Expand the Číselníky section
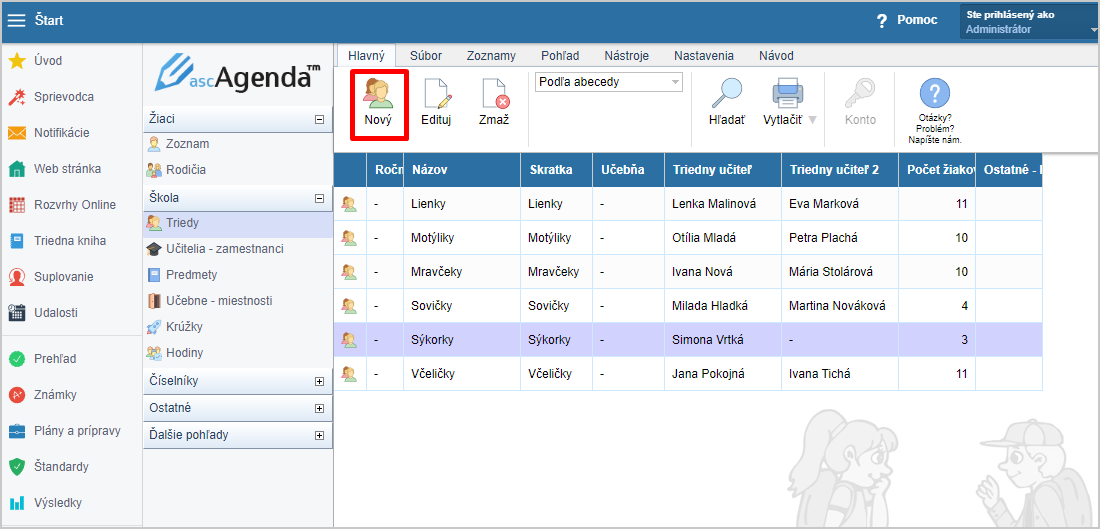 [x=320, y=382]
